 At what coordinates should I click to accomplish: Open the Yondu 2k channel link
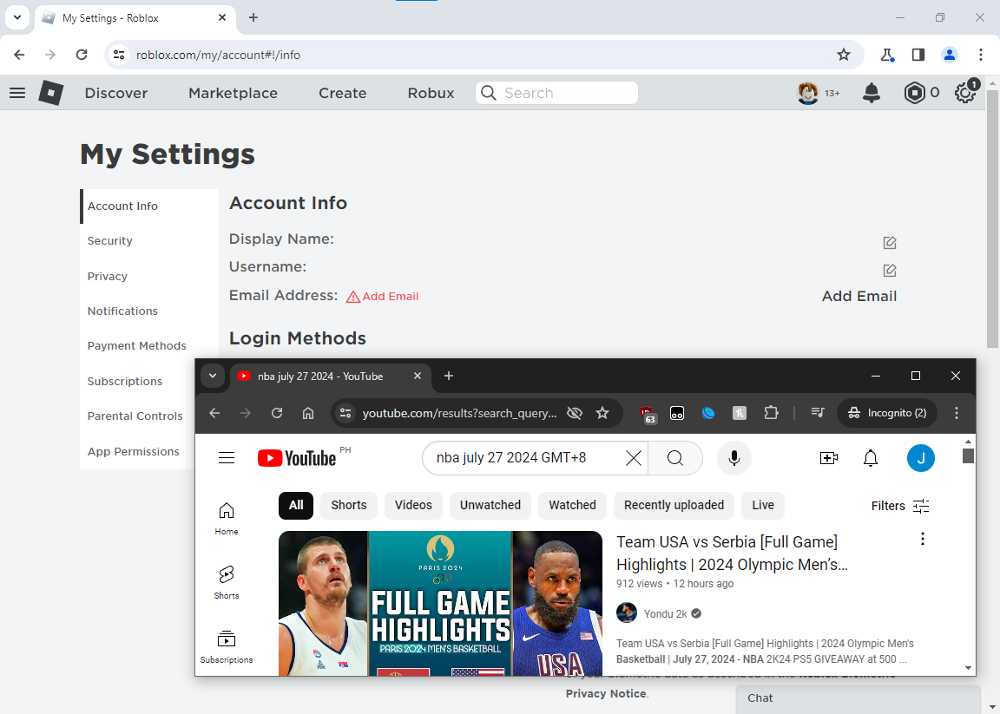[x=665, y=614]
